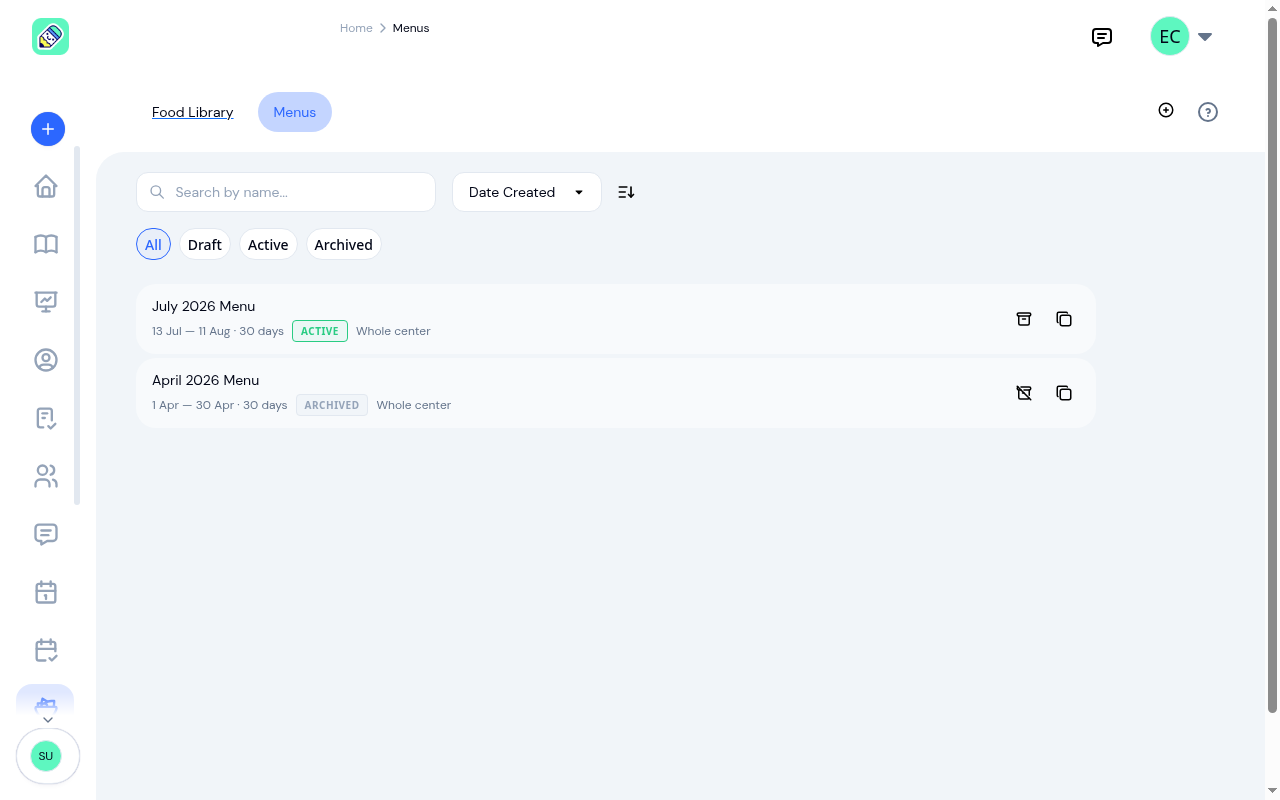Switch to the Food Library tab

click(x=193, y=112)
